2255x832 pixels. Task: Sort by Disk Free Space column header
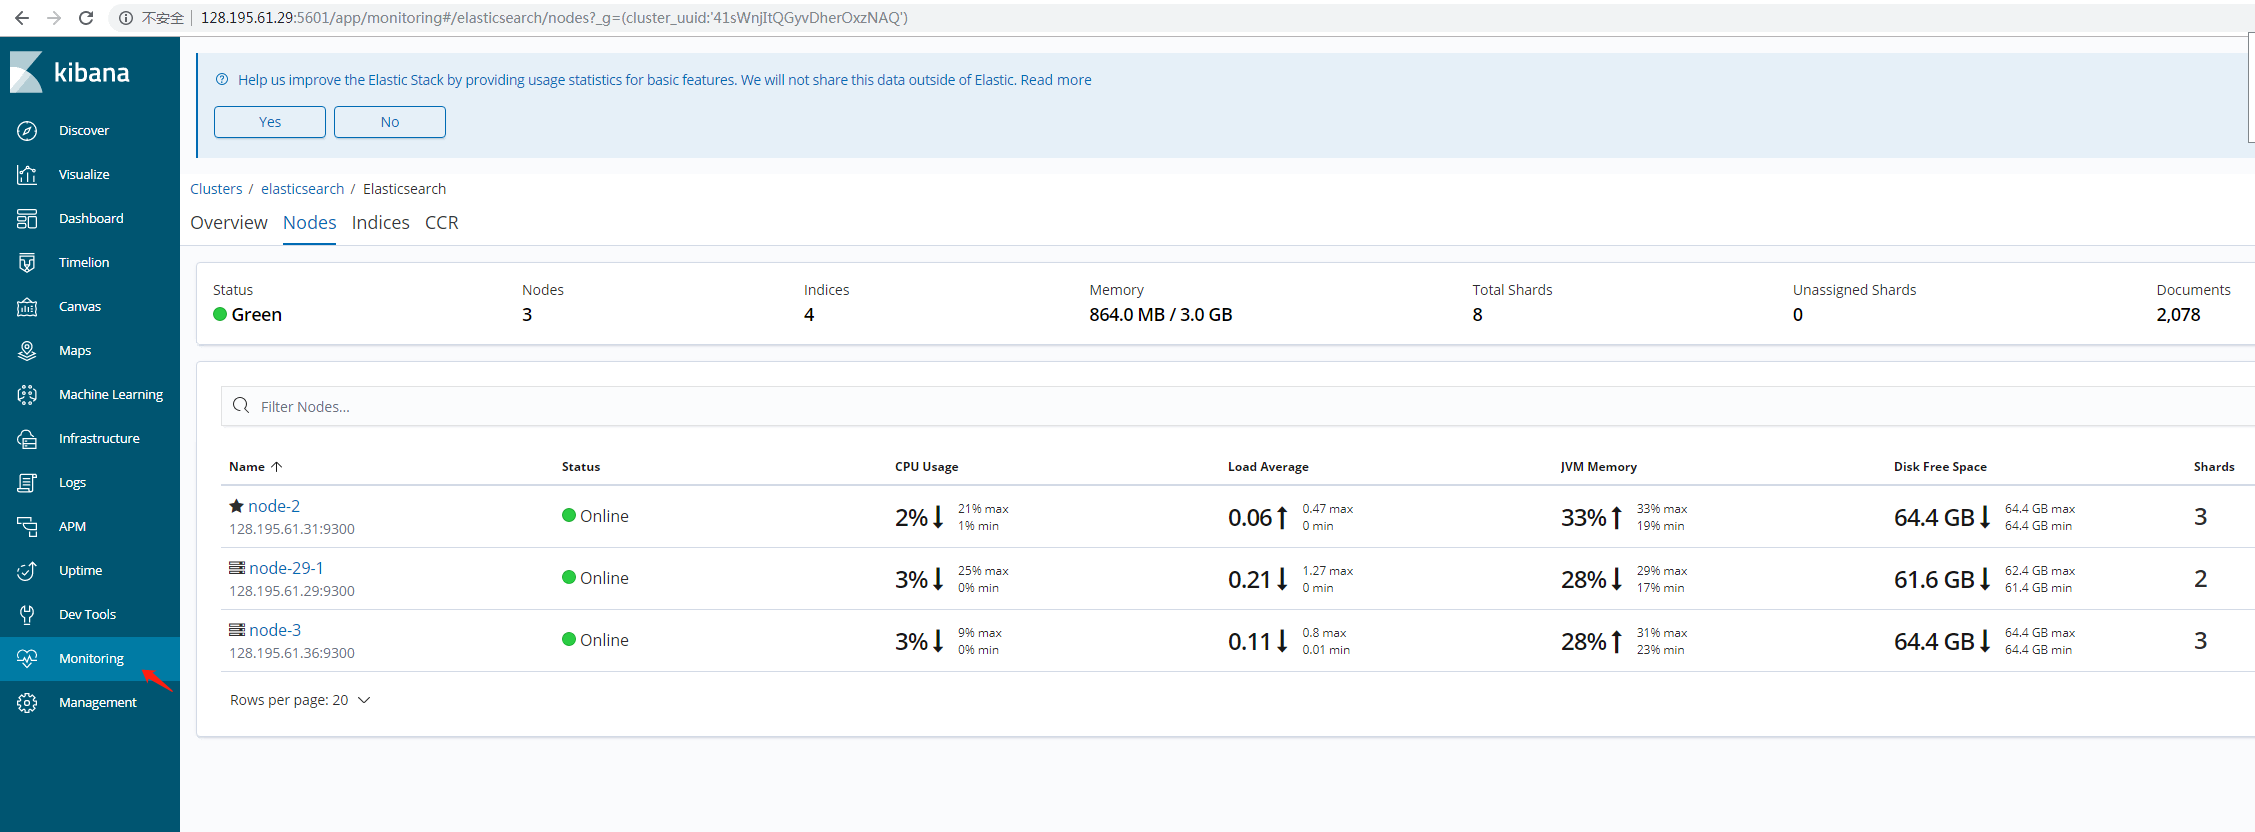[x=1940, y=467]
